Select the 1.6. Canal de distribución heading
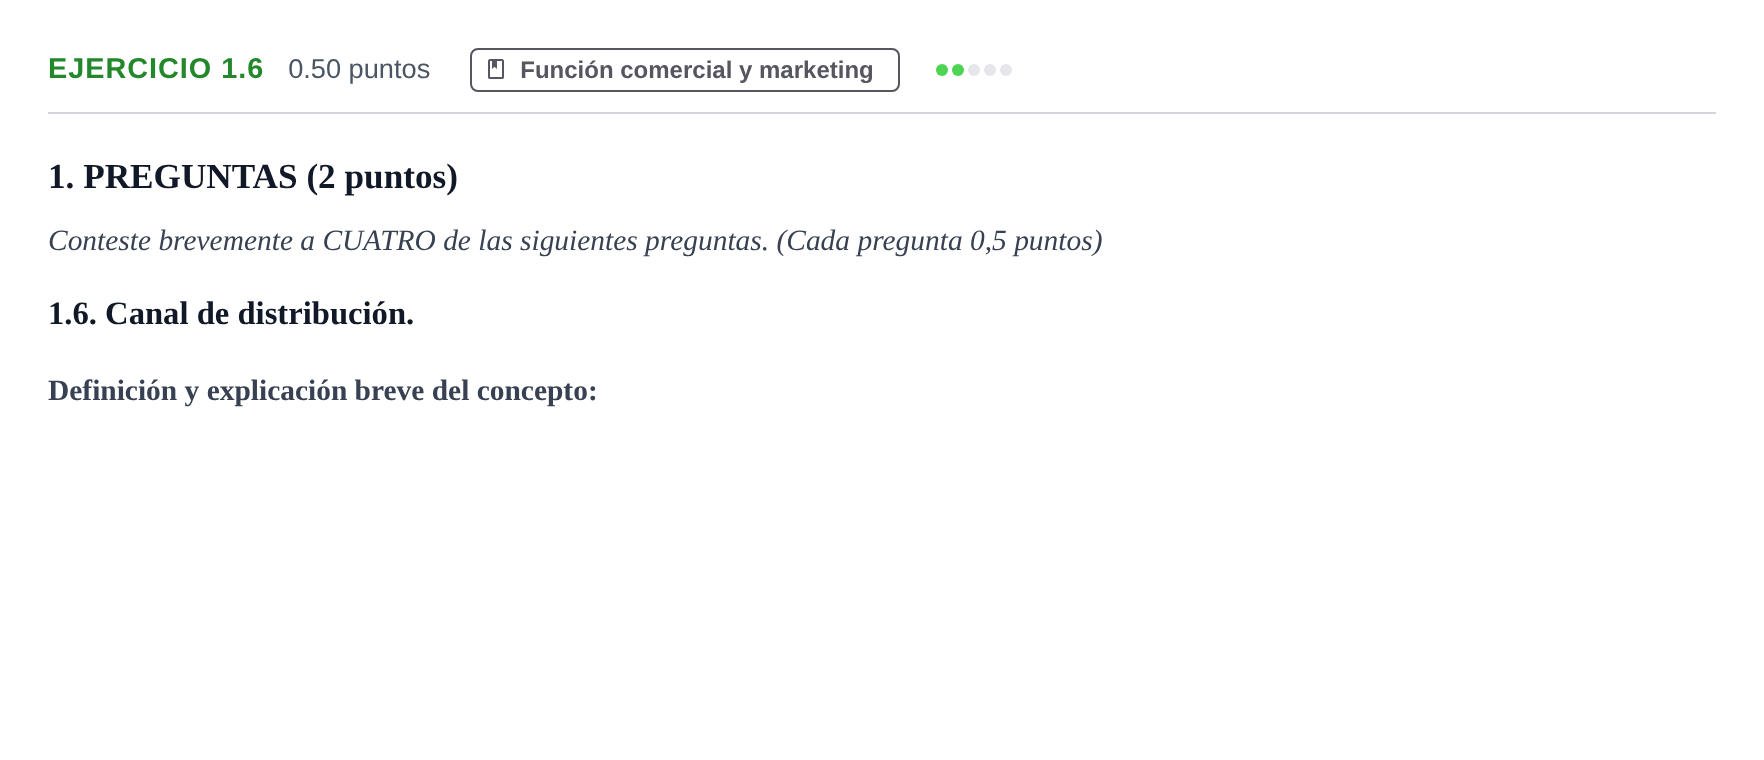Image resolution: width=1764 pixels, height=760 pixels. click(231, 314)
